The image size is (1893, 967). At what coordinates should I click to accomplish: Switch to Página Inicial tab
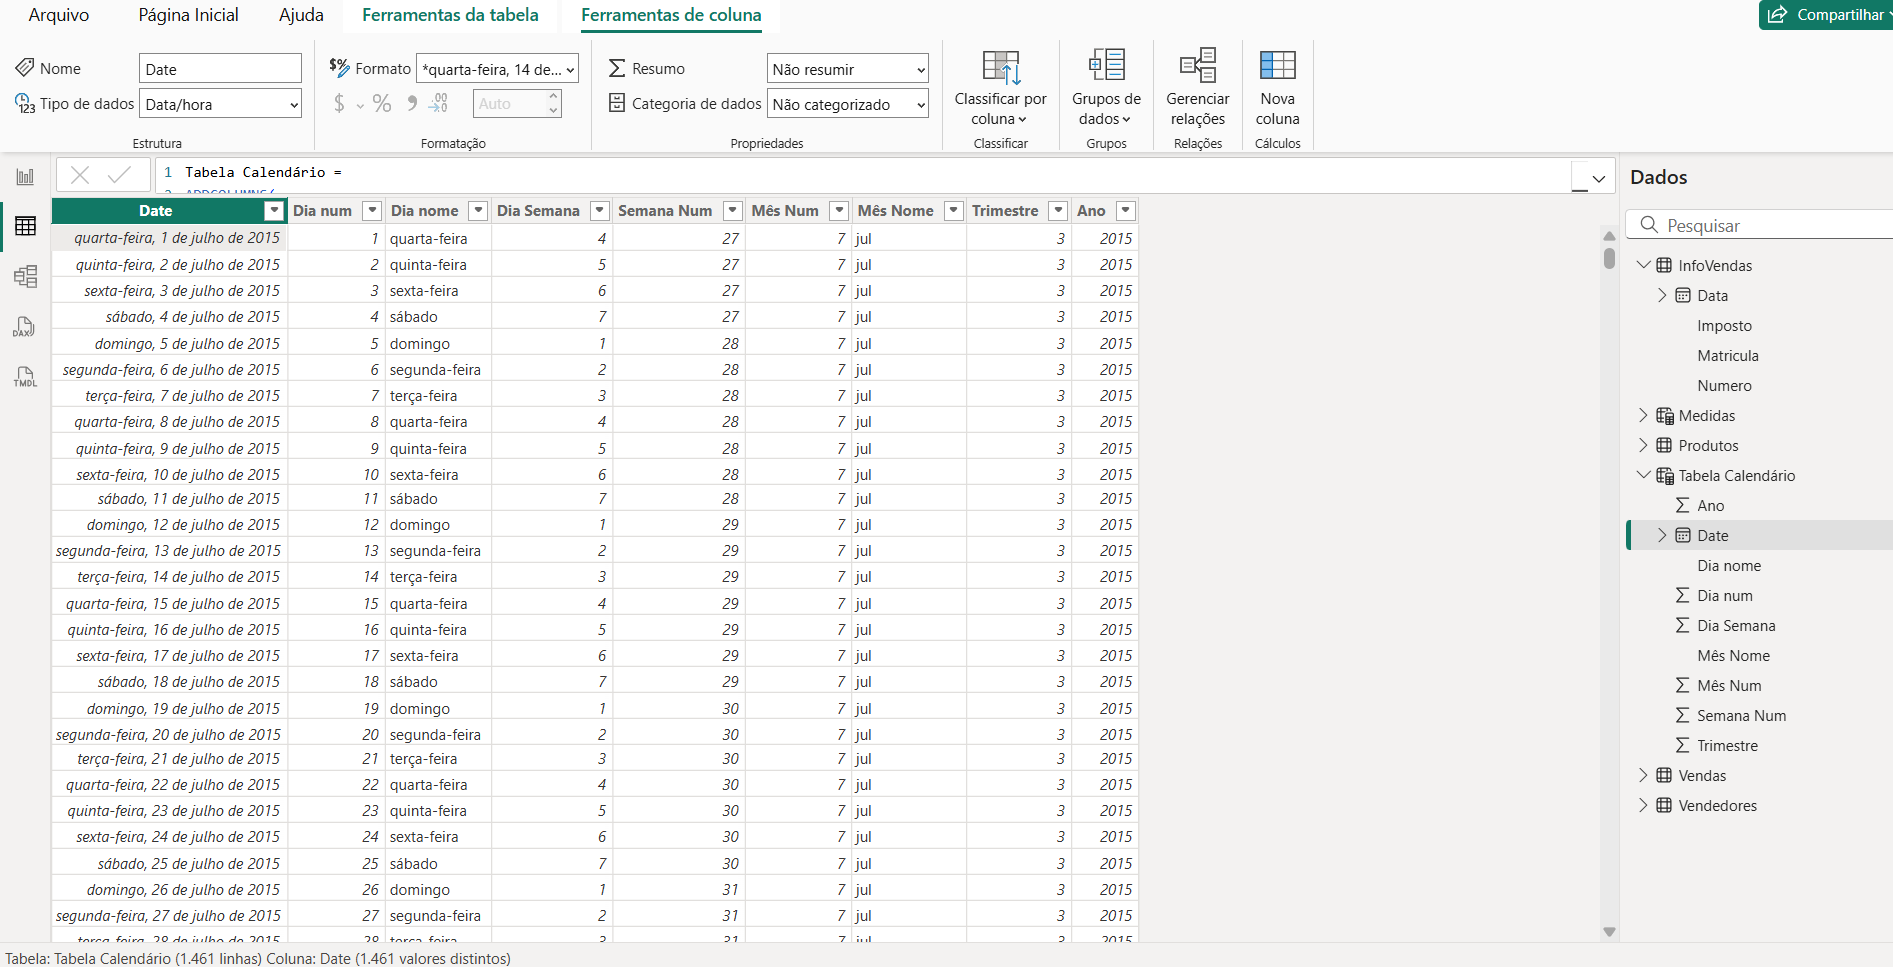tap(188, 15)
